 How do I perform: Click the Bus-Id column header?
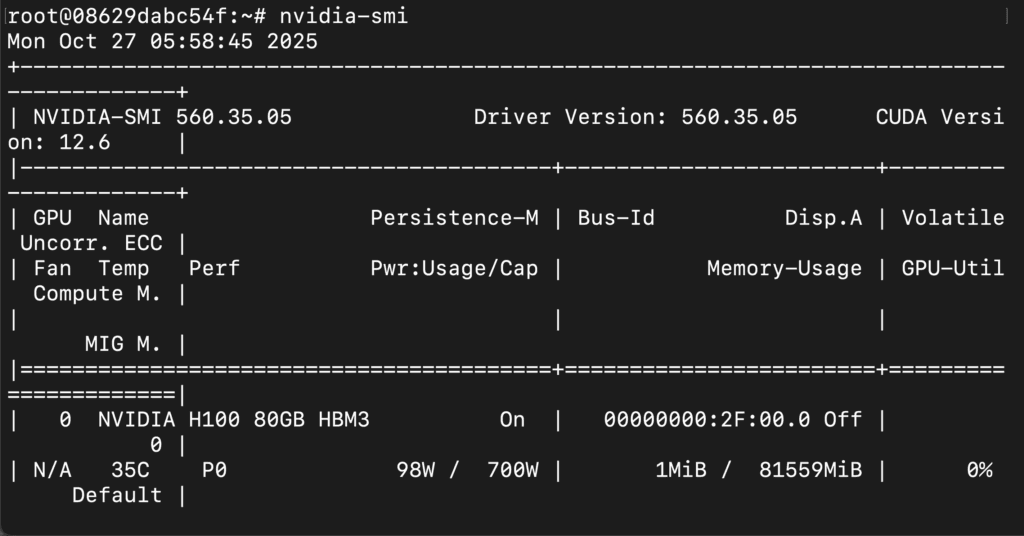616,218
